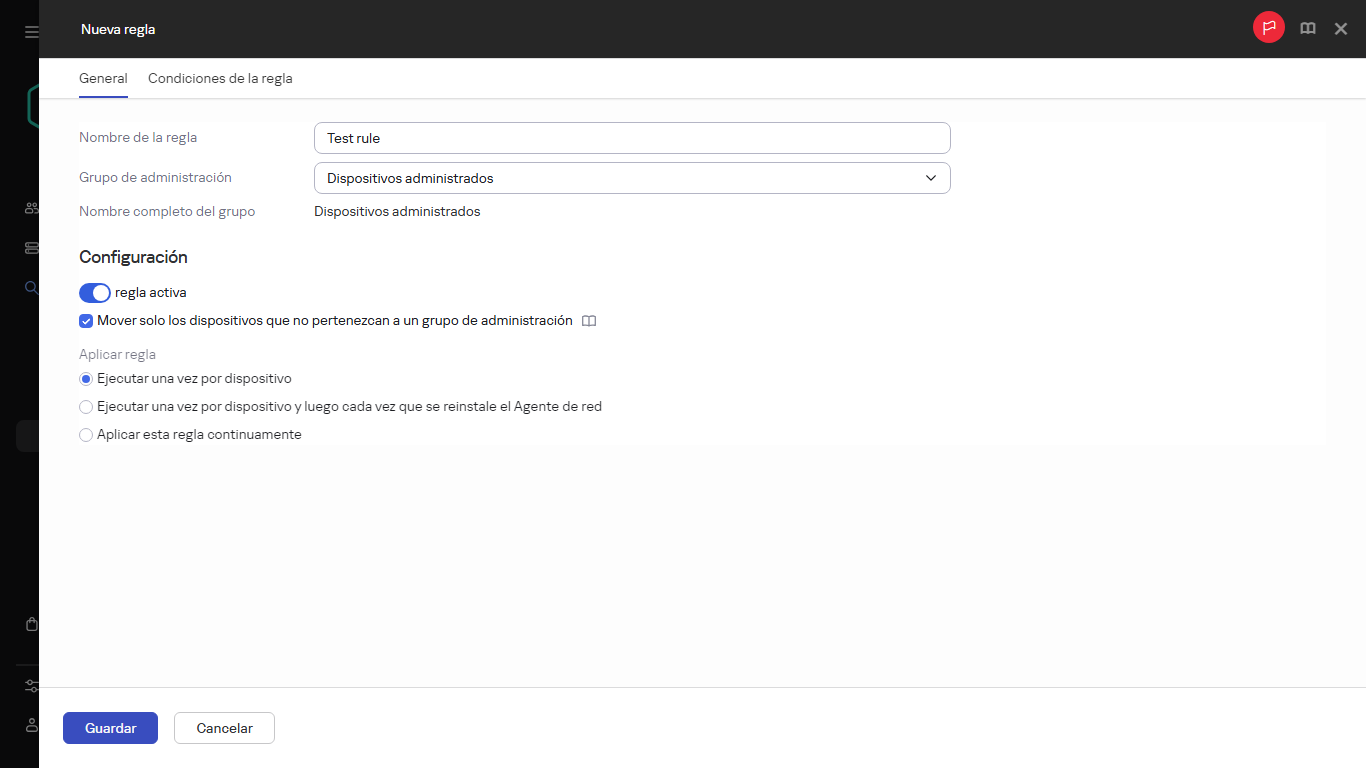1366x768 pixels.
Task: Open the sliders settings icon in sidebar
Action: click(31, 686)
